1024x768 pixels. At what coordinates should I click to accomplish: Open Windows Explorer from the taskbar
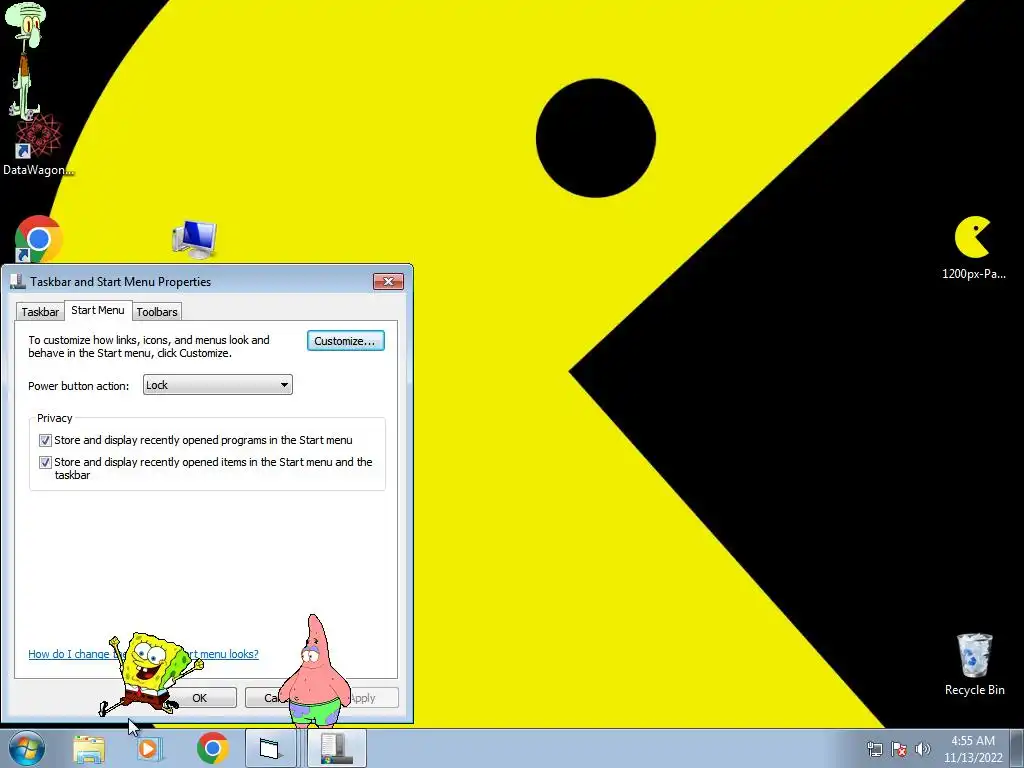click(x=89, y=749)
